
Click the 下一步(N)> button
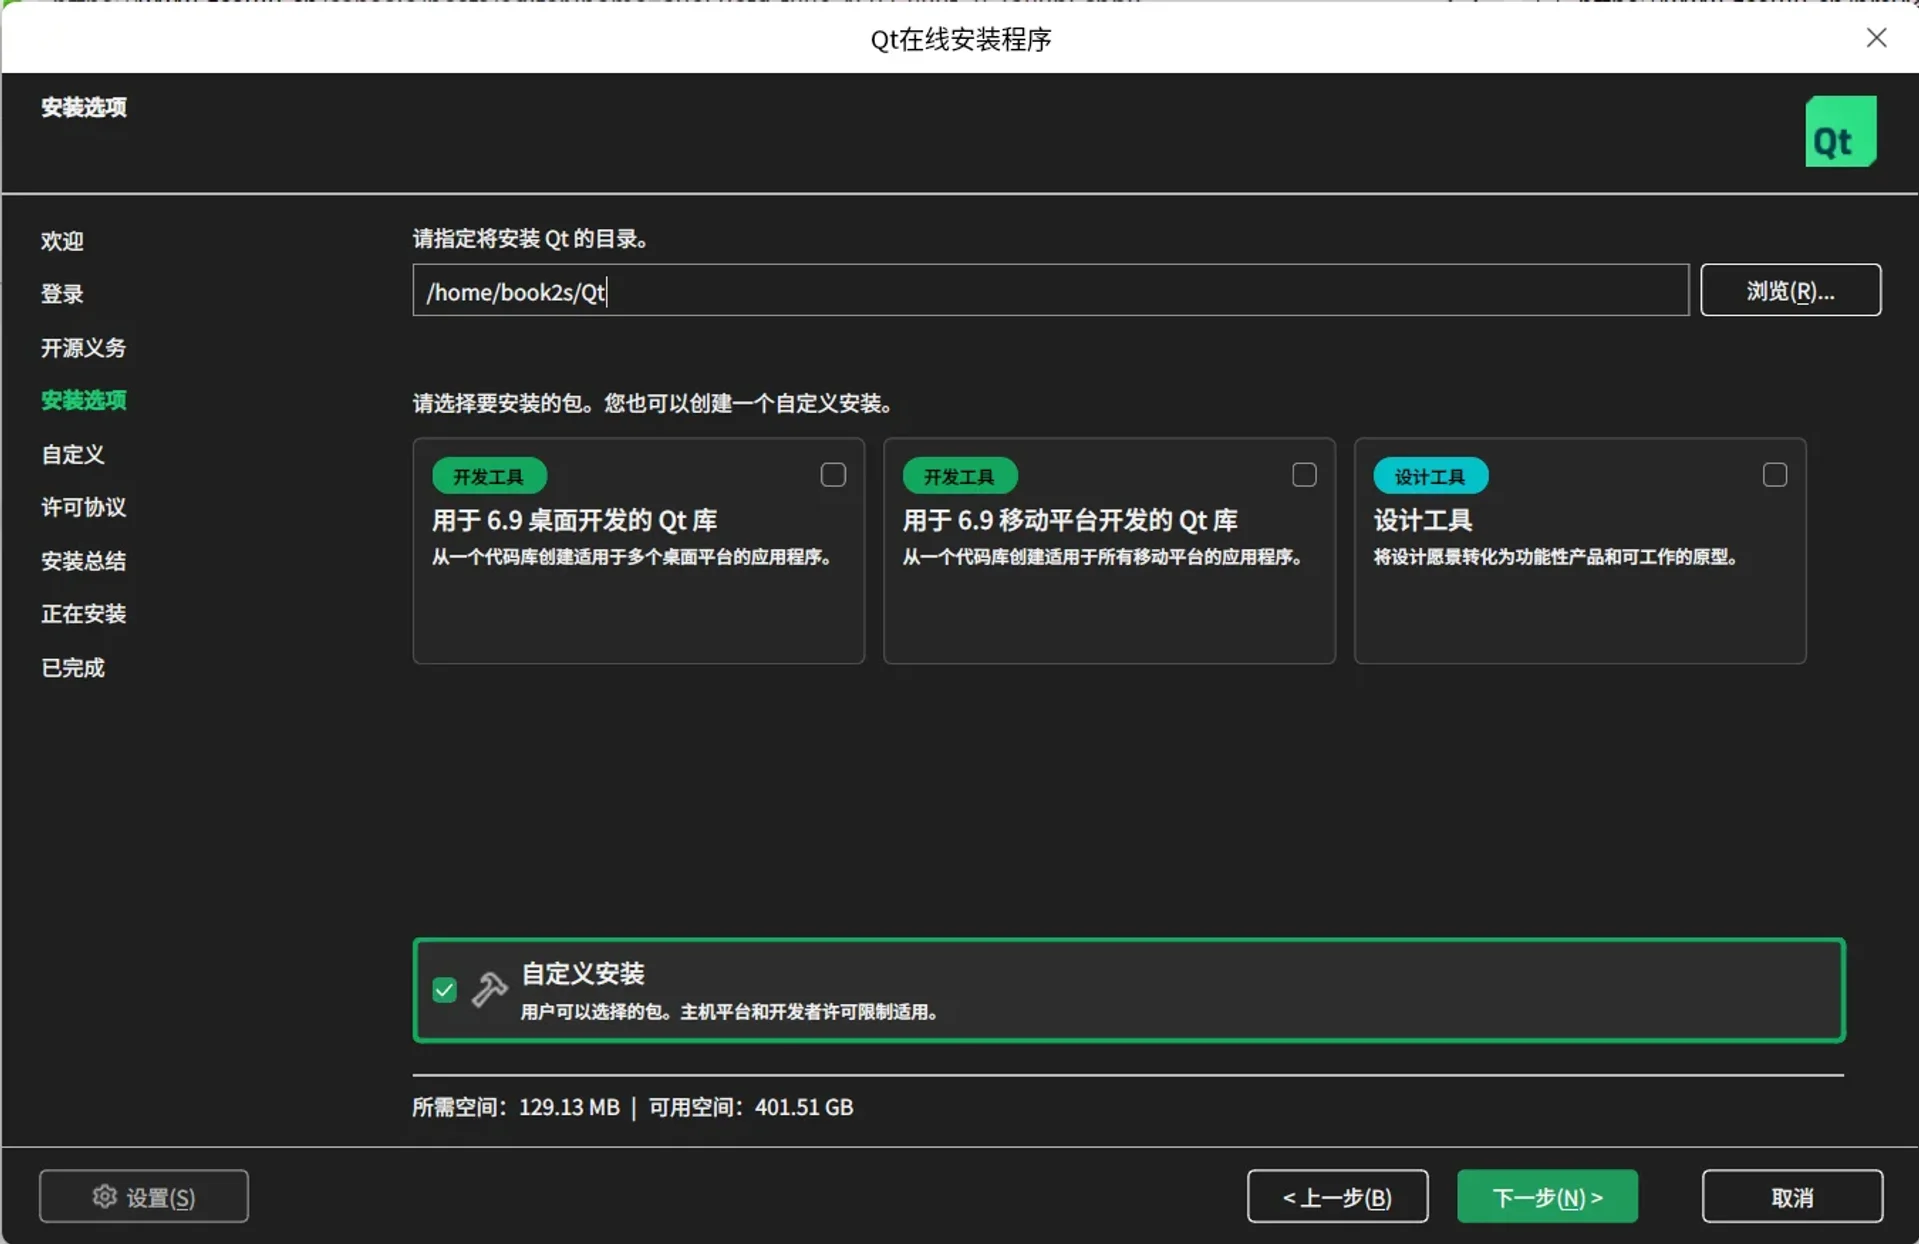point(1546,1196)
